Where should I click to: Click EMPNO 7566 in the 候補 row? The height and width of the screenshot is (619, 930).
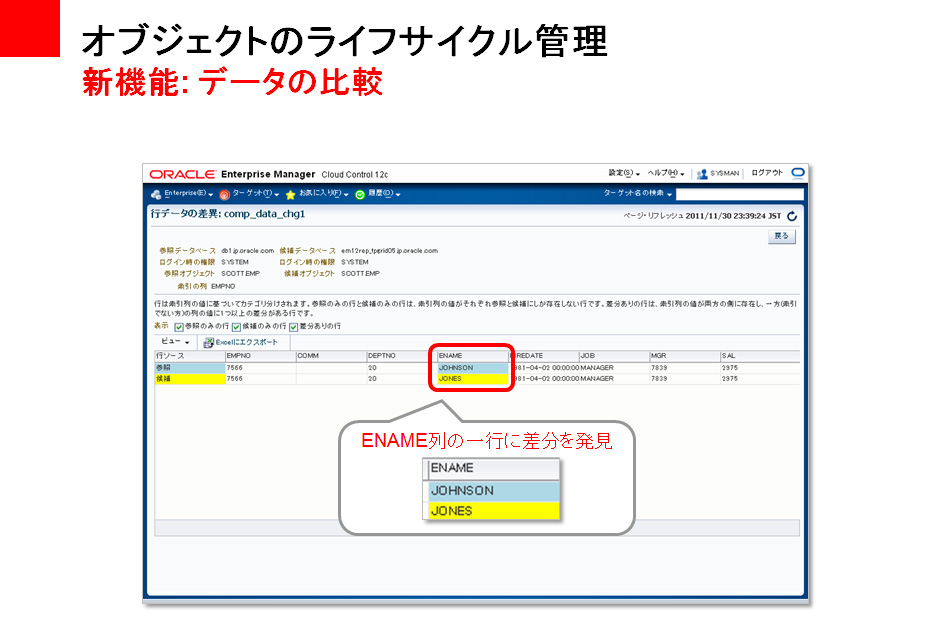(x=235, y=379)
